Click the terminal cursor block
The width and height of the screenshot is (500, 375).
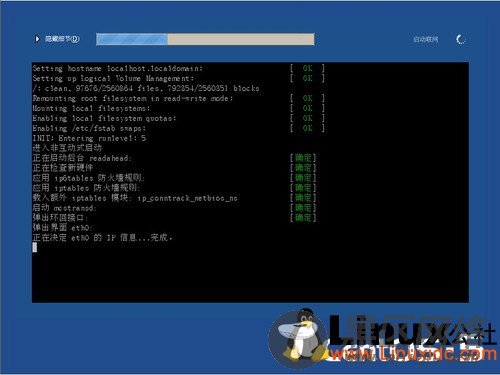tap(35, 247)
